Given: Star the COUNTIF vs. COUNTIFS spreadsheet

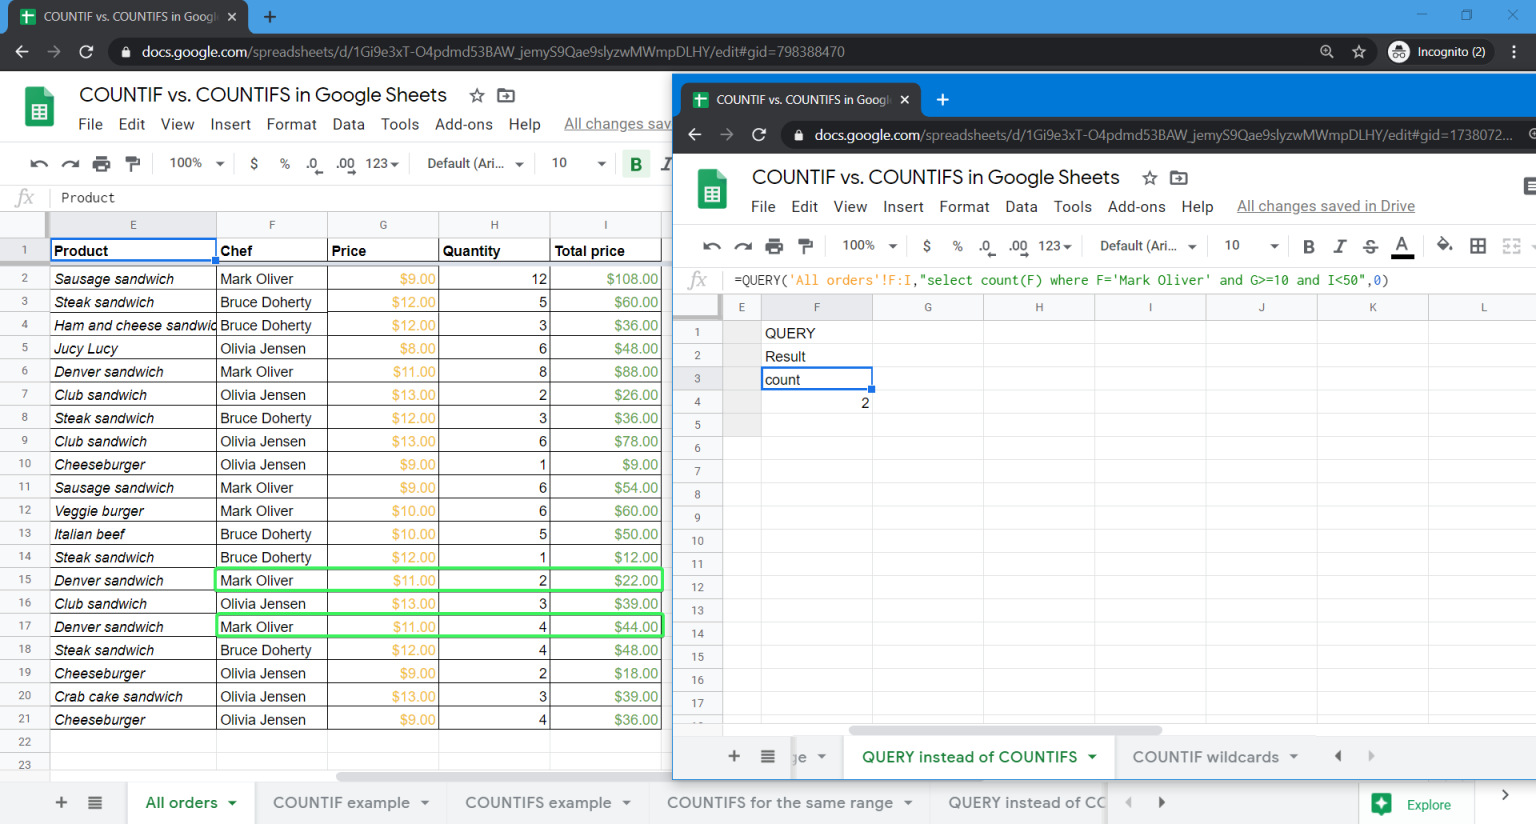Looking at the screenshot, I should (x=1148, y=177).
